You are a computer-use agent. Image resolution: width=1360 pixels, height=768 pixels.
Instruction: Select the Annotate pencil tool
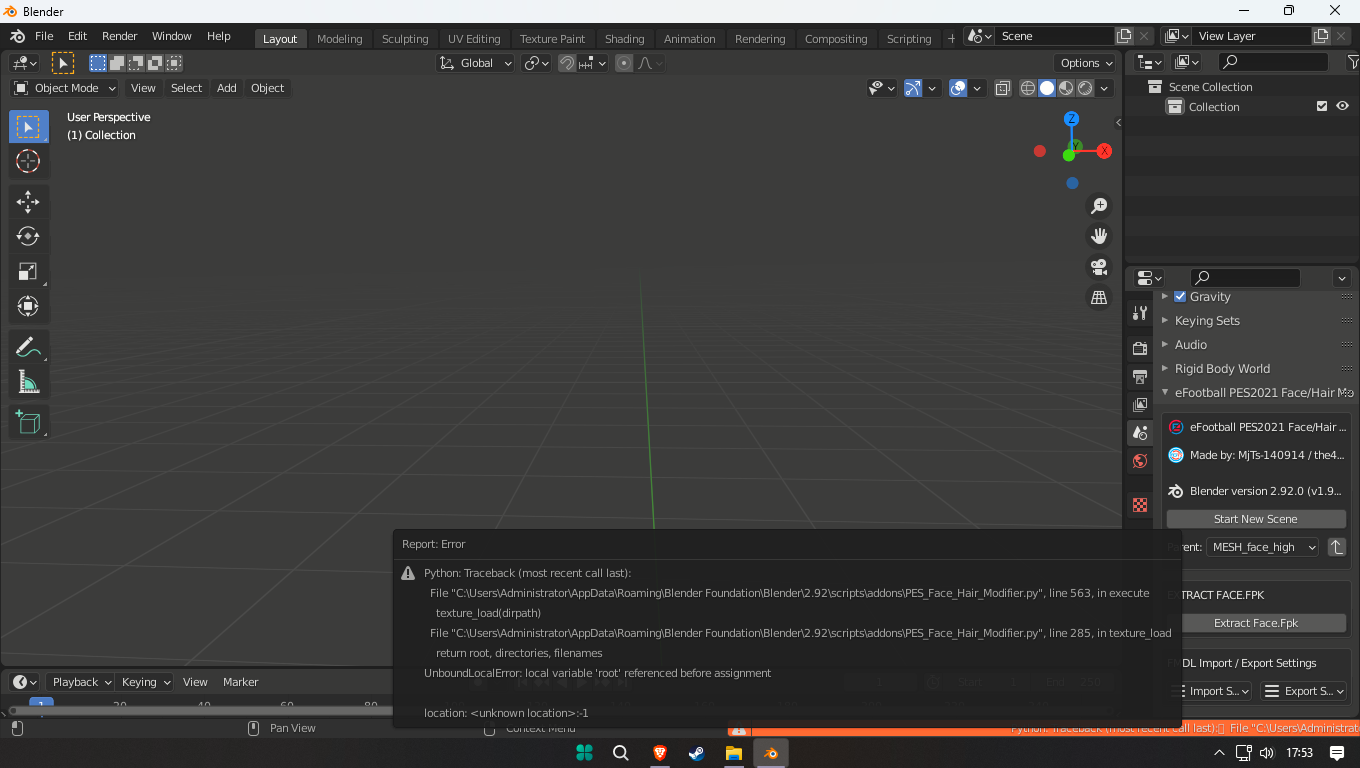tap(28, 347)
